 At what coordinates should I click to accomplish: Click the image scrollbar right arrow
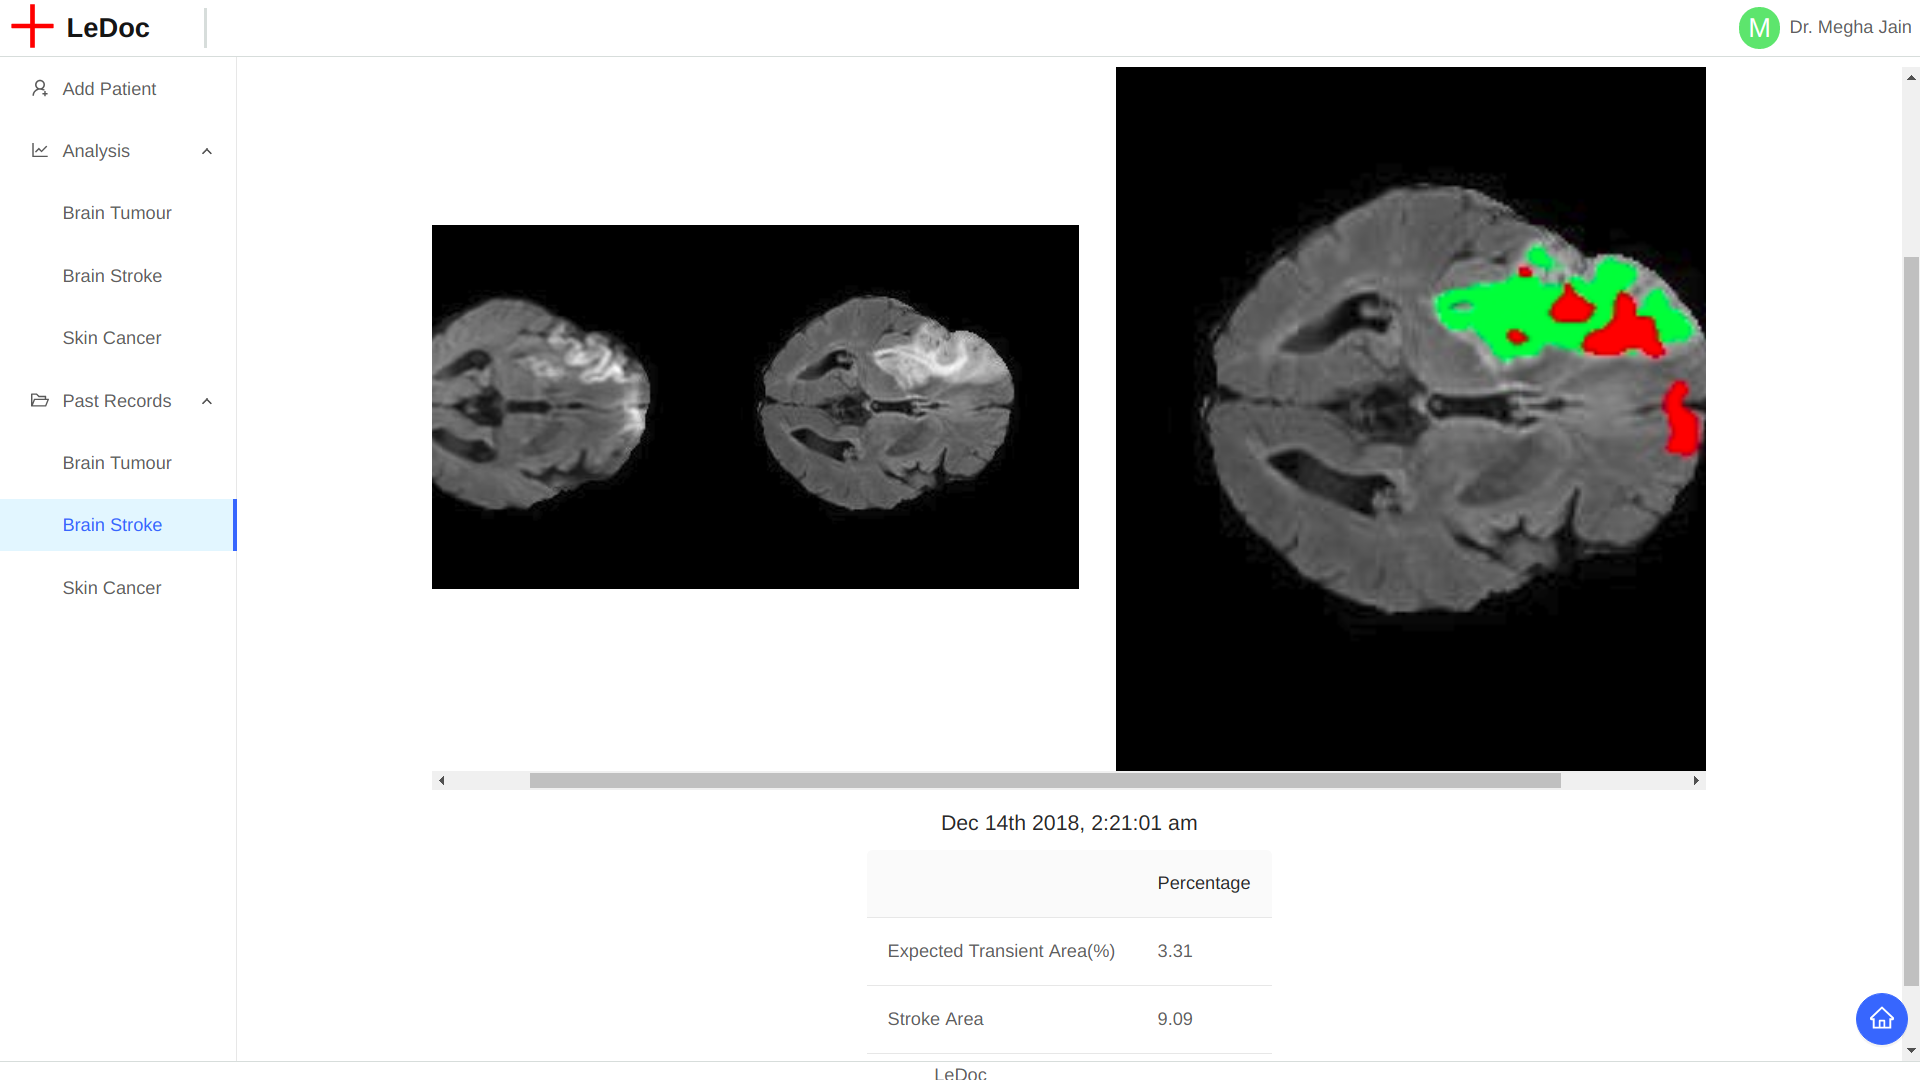point(1696,781)
